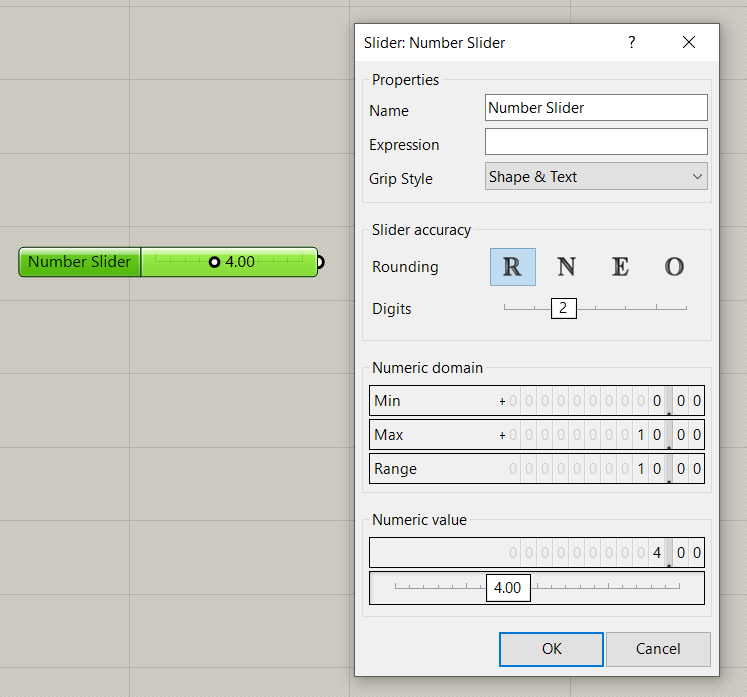Click the Numeric domain group label
The image size is (747, 697).
click(427, 368)
